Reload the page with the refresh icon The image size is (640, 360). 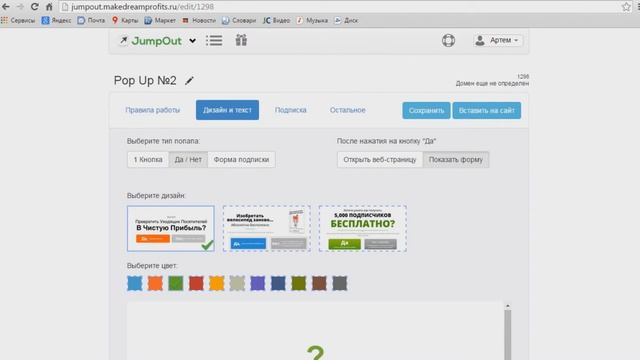(x=34, y=7)
